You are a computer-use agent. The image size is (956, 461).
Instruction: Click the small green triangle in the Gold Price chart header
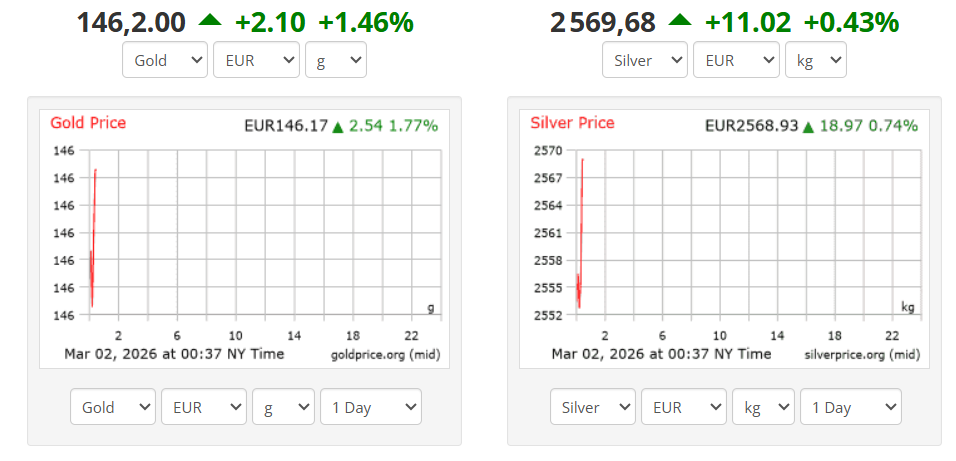(x=338, y=127)
